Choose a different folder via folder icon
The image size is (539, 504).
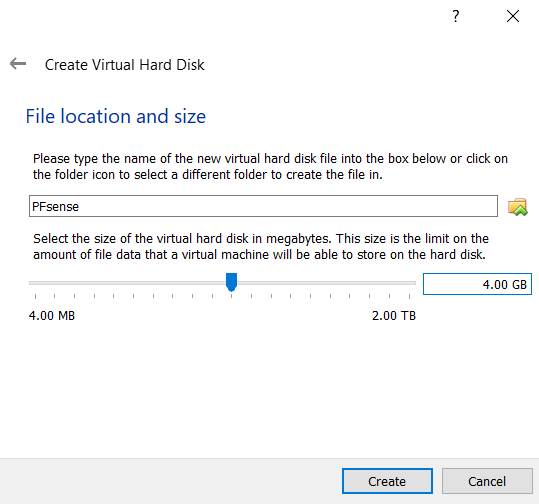(x=518, y=207)
